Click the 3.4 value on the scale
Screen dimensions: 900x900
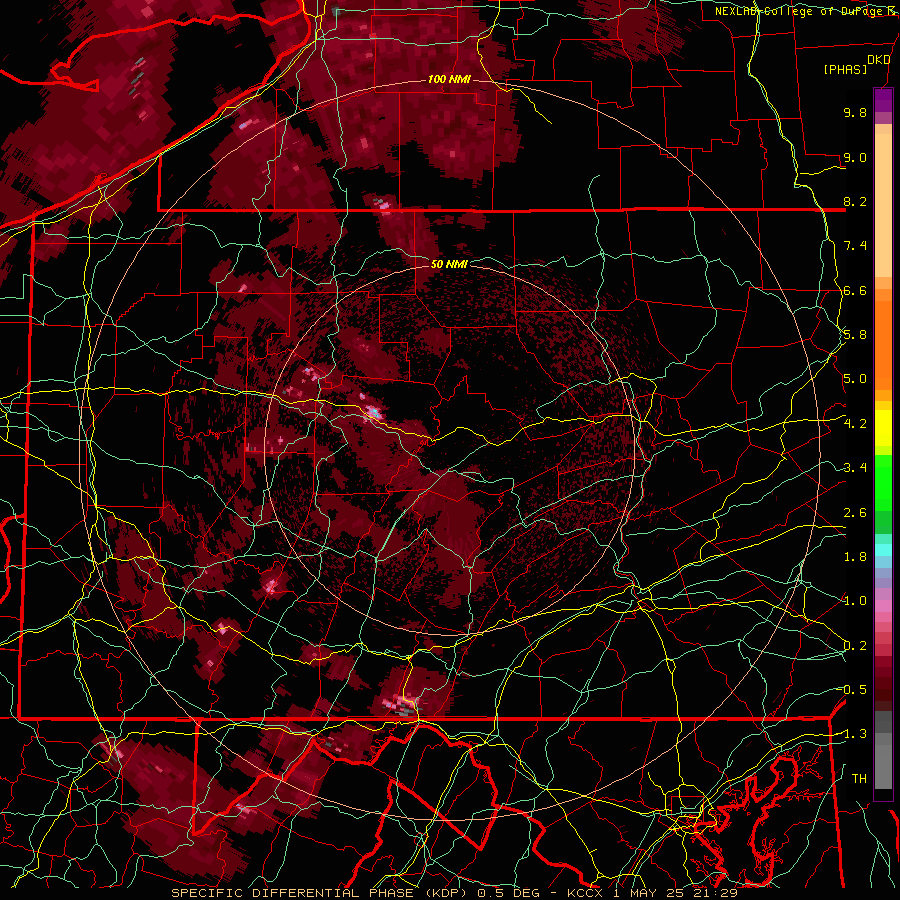tap(855, 468)
